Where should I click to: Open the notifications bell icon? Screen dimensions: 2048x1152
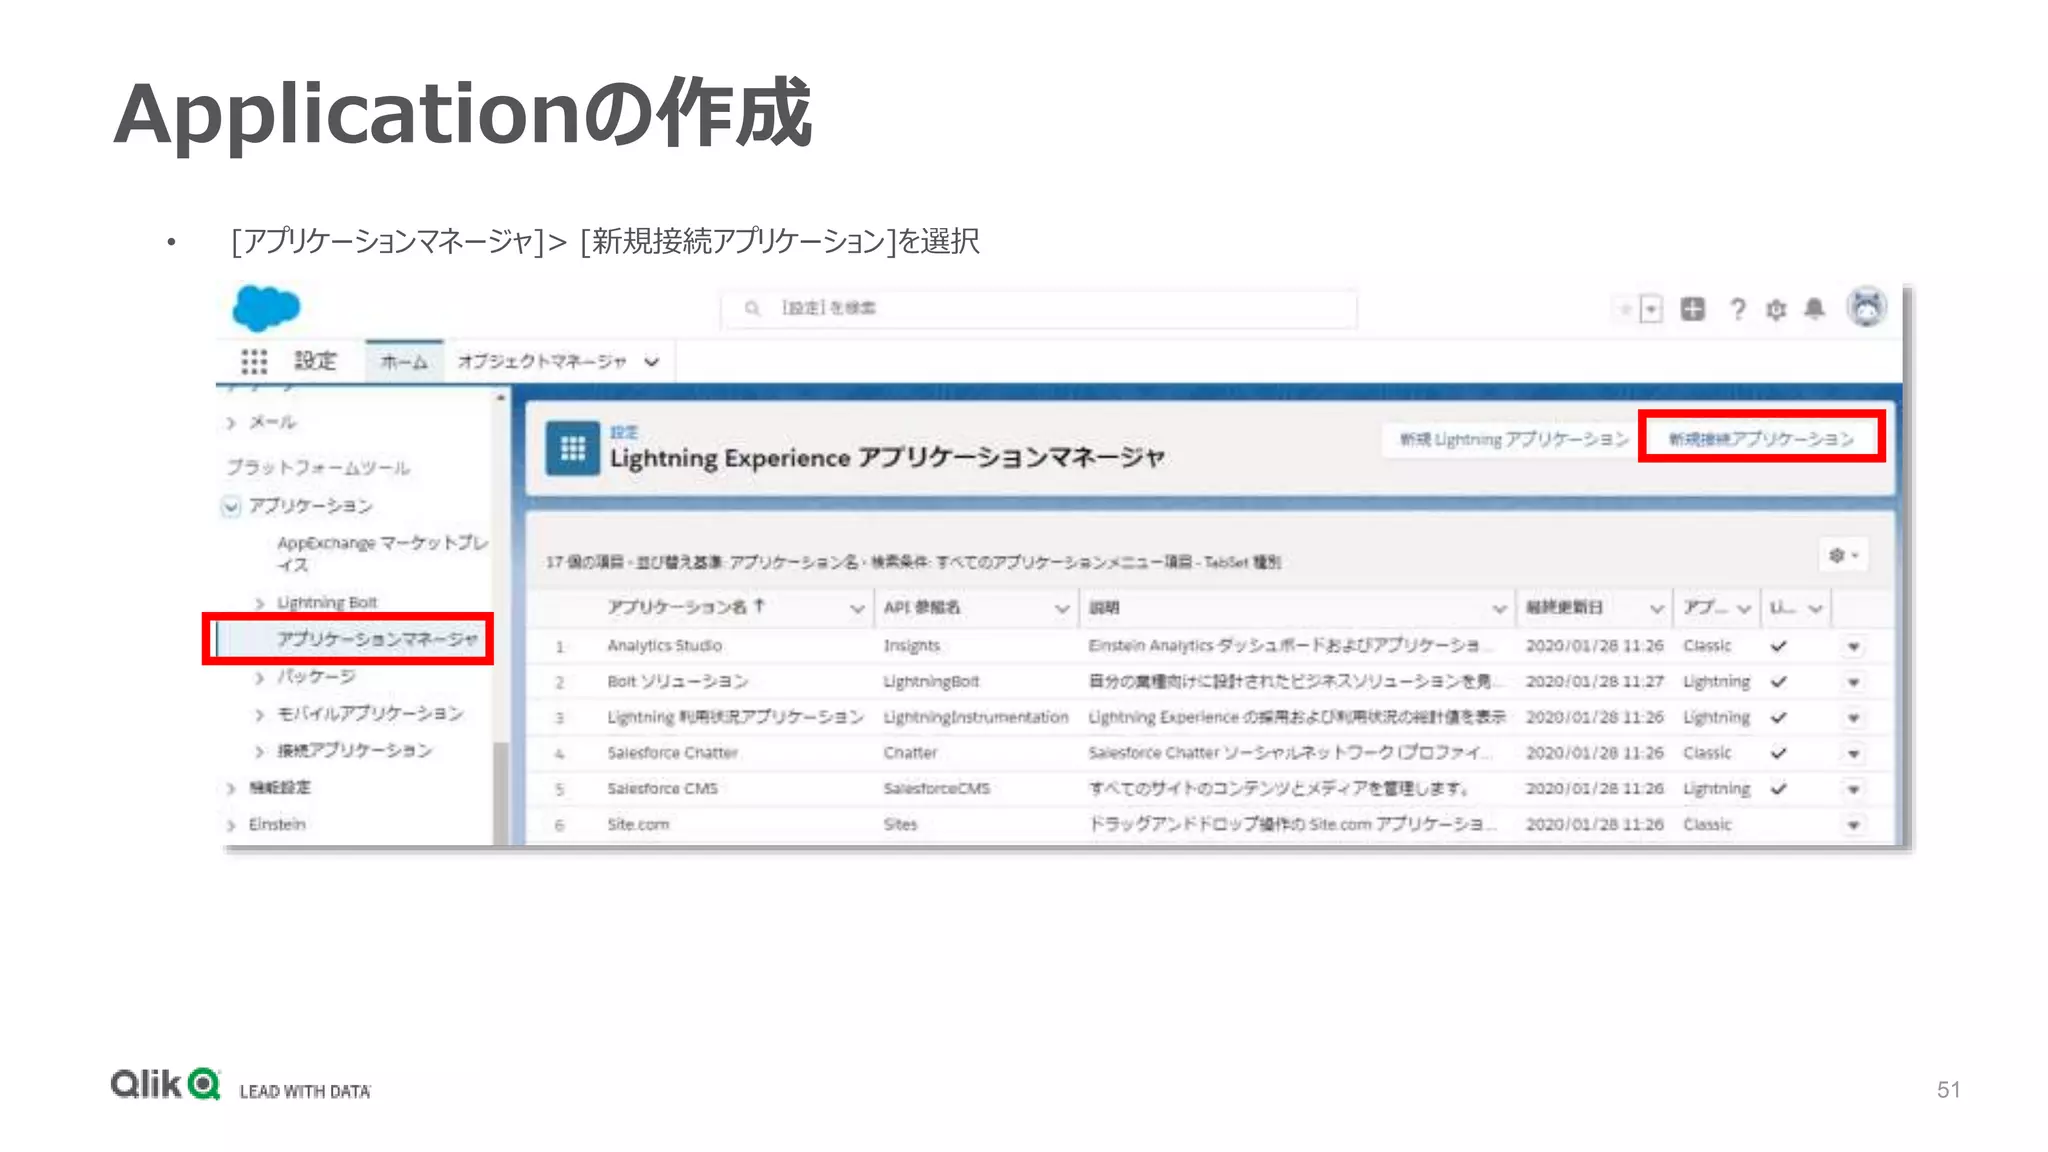point(1815,309)
